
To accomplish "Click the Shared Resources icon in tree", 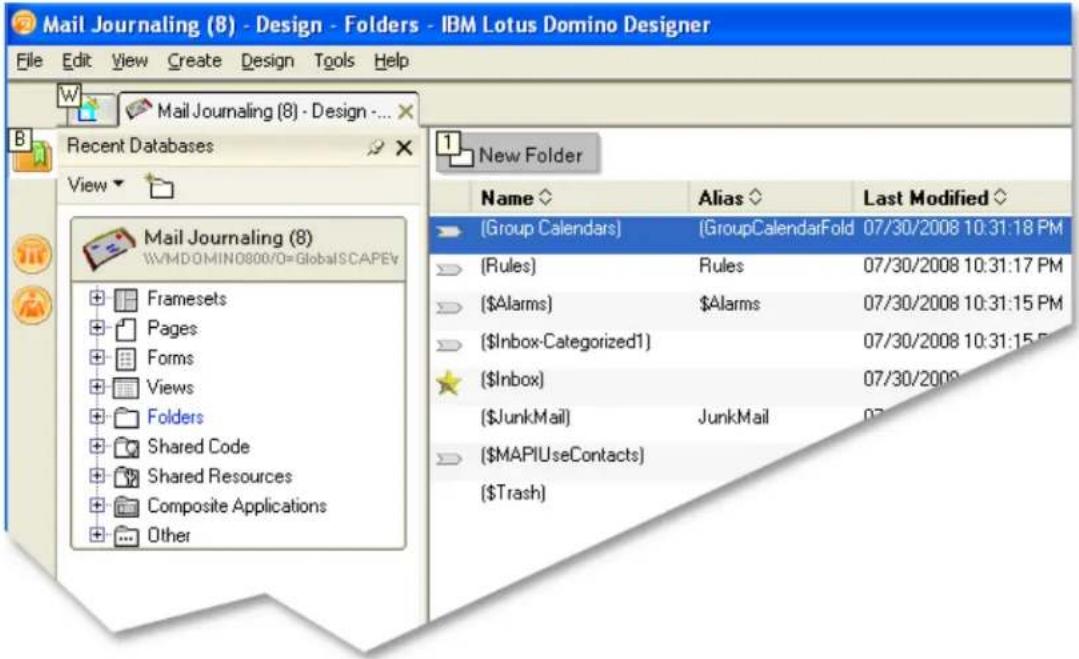I will 126,477.
